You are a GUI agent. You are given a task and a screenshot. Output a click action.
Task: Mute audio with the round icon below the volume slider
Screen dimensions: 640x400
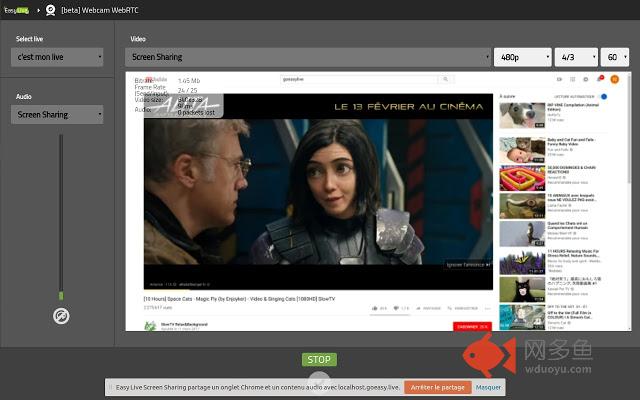point(61,316)
